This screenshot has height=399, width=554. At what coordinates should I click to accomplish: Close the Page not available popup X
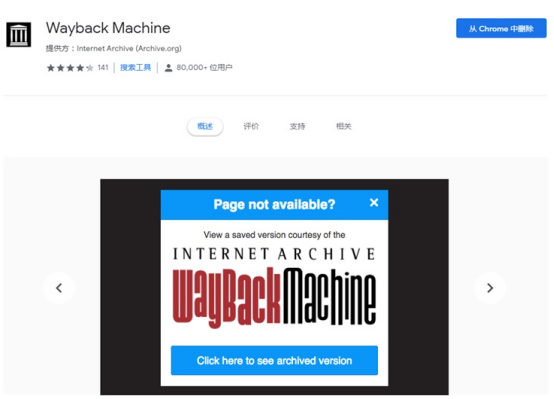pyautogui.click(x=374, y=203)
